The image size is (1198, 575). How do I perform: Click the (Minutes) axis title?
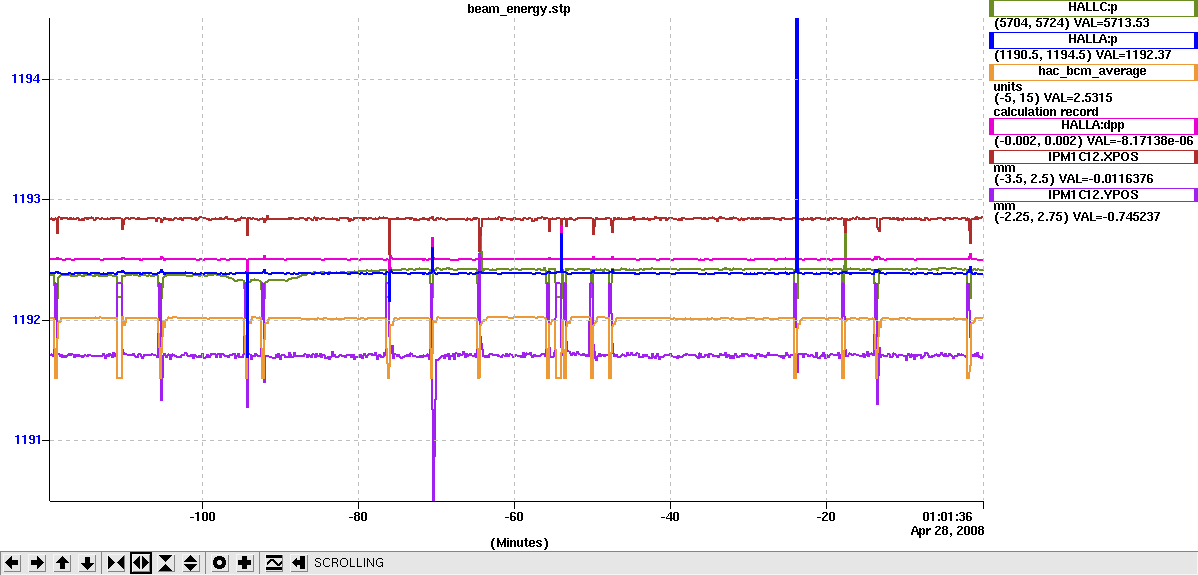click(x=520, y=543)
